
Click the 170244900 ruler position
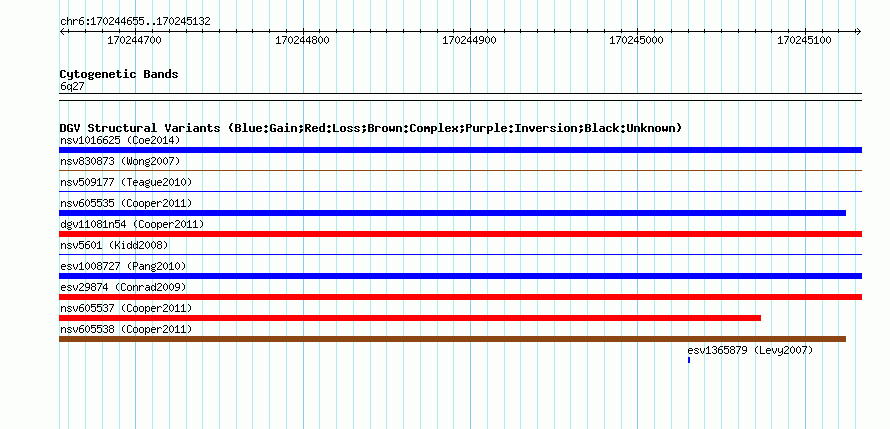[x=469, y=40]
